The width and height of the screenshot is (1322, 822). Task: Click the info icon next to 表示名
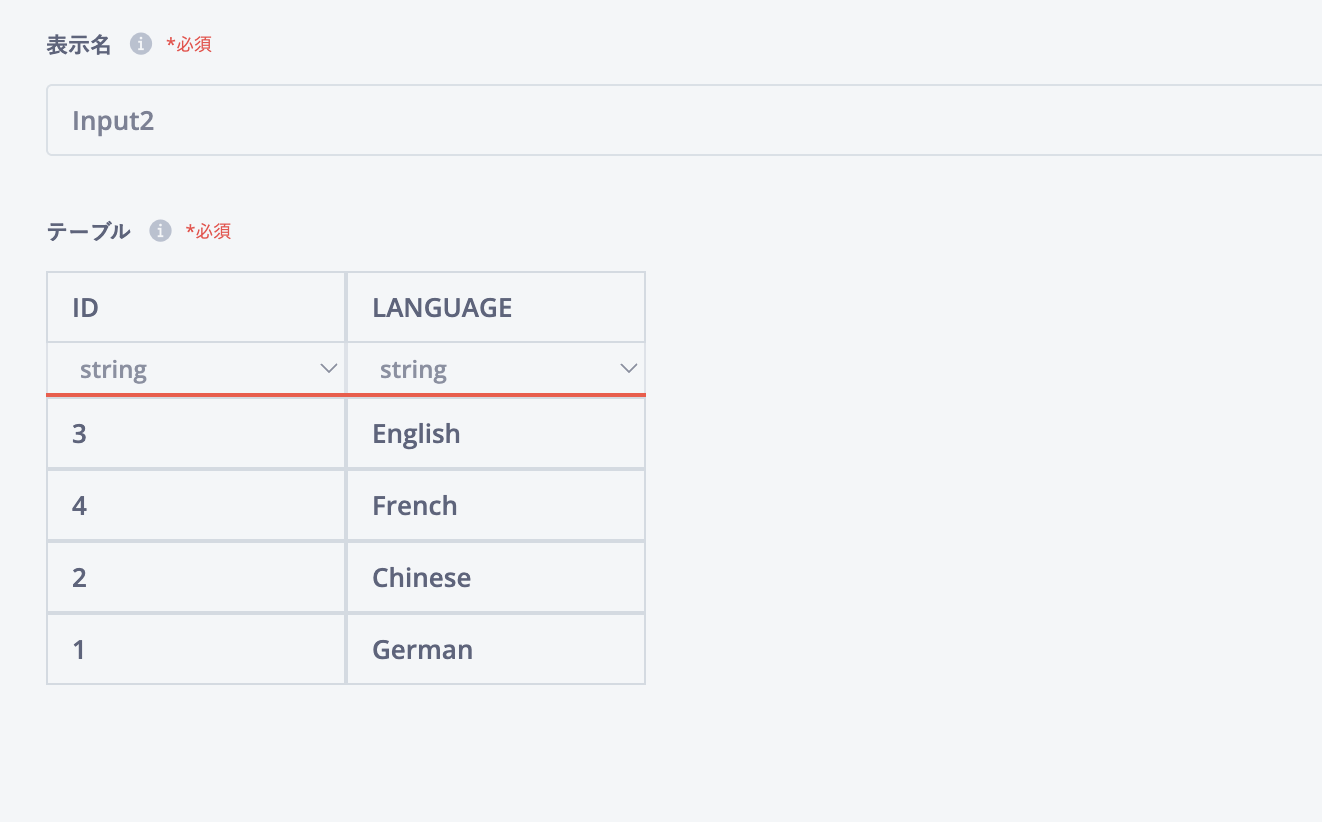[x=141, y=44]
